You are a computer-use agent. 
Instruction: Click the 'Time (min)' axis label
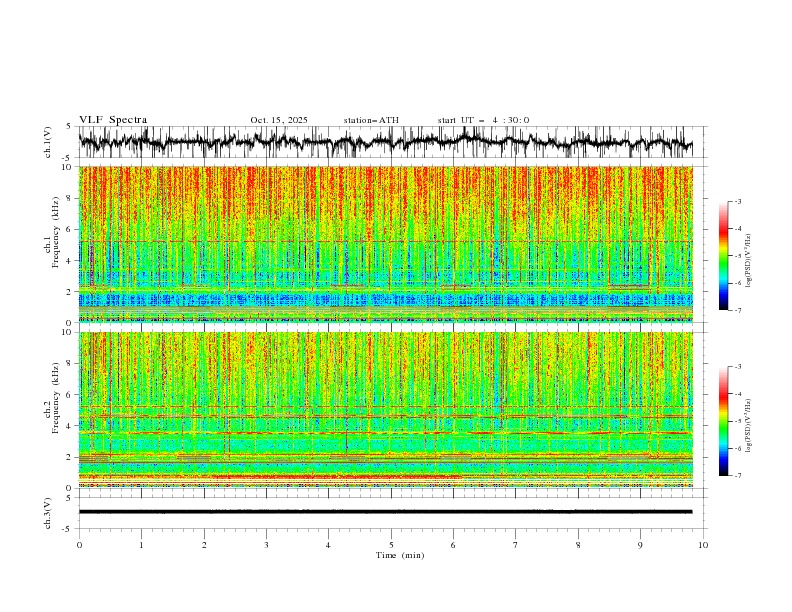[400, 555]
